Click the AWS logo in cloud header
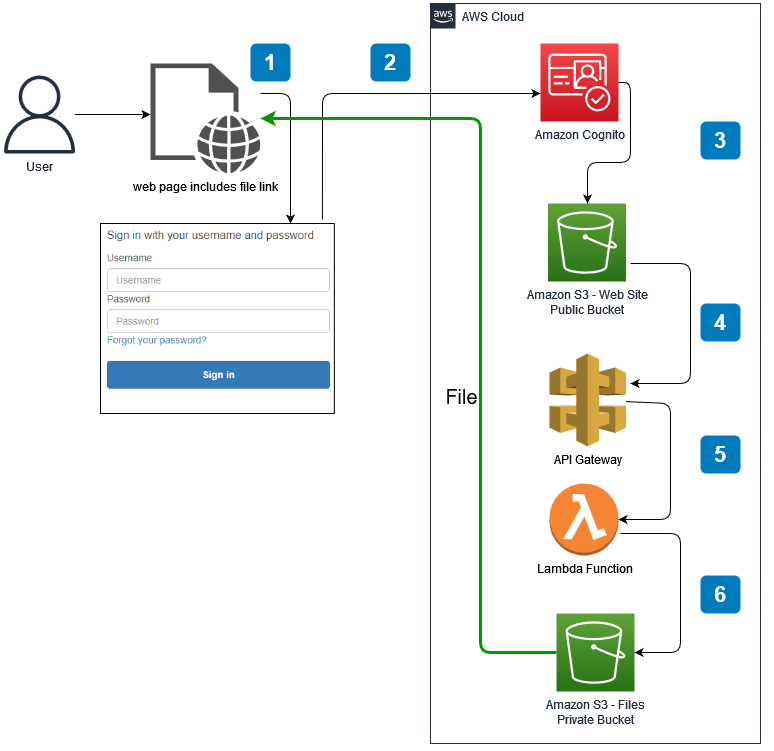Viewport: 774px width, 751px height. point(443,16)
